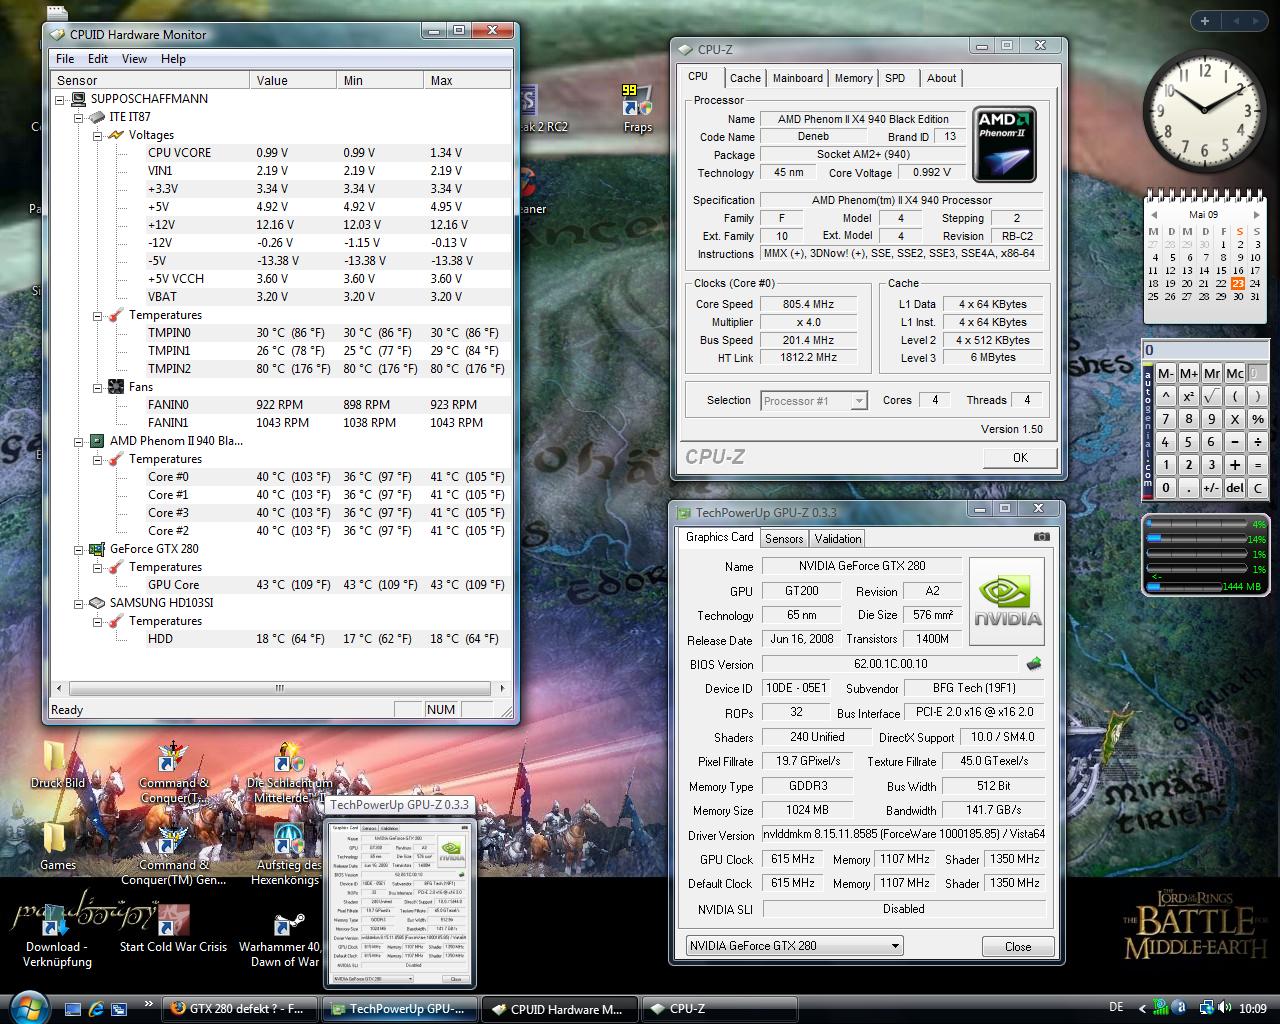The height and width of the screenshot is (1024, 1280).
Task: Click the GPU-Z window preview thumbnail
Action: (x=398, y=905)
